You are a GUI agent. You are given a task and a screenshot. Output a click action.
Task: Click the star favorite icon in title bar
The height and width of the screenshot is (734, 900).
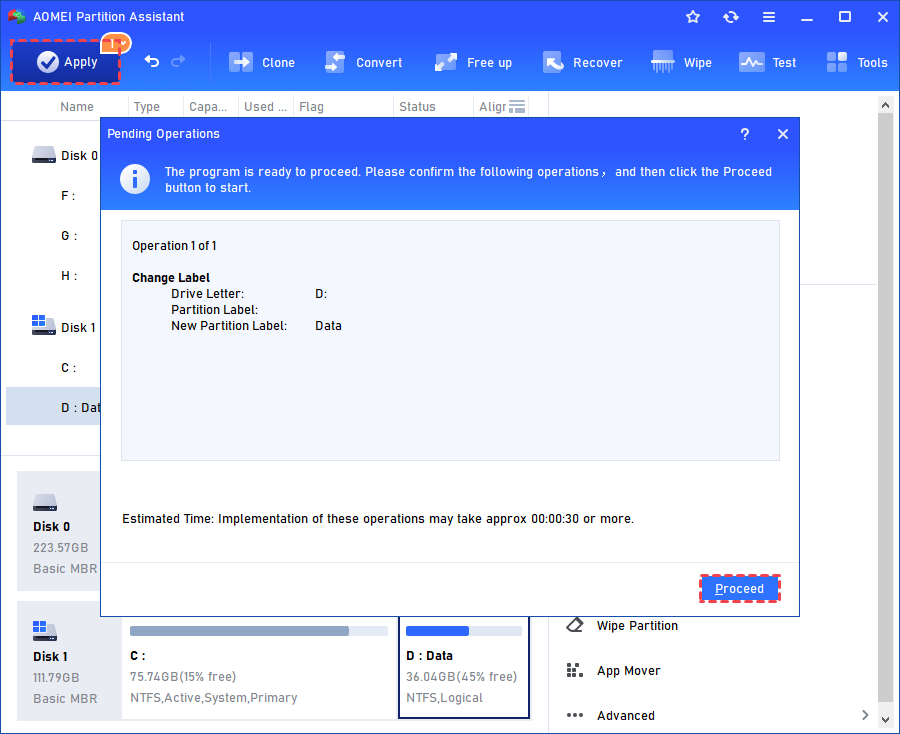pos(693,17)
